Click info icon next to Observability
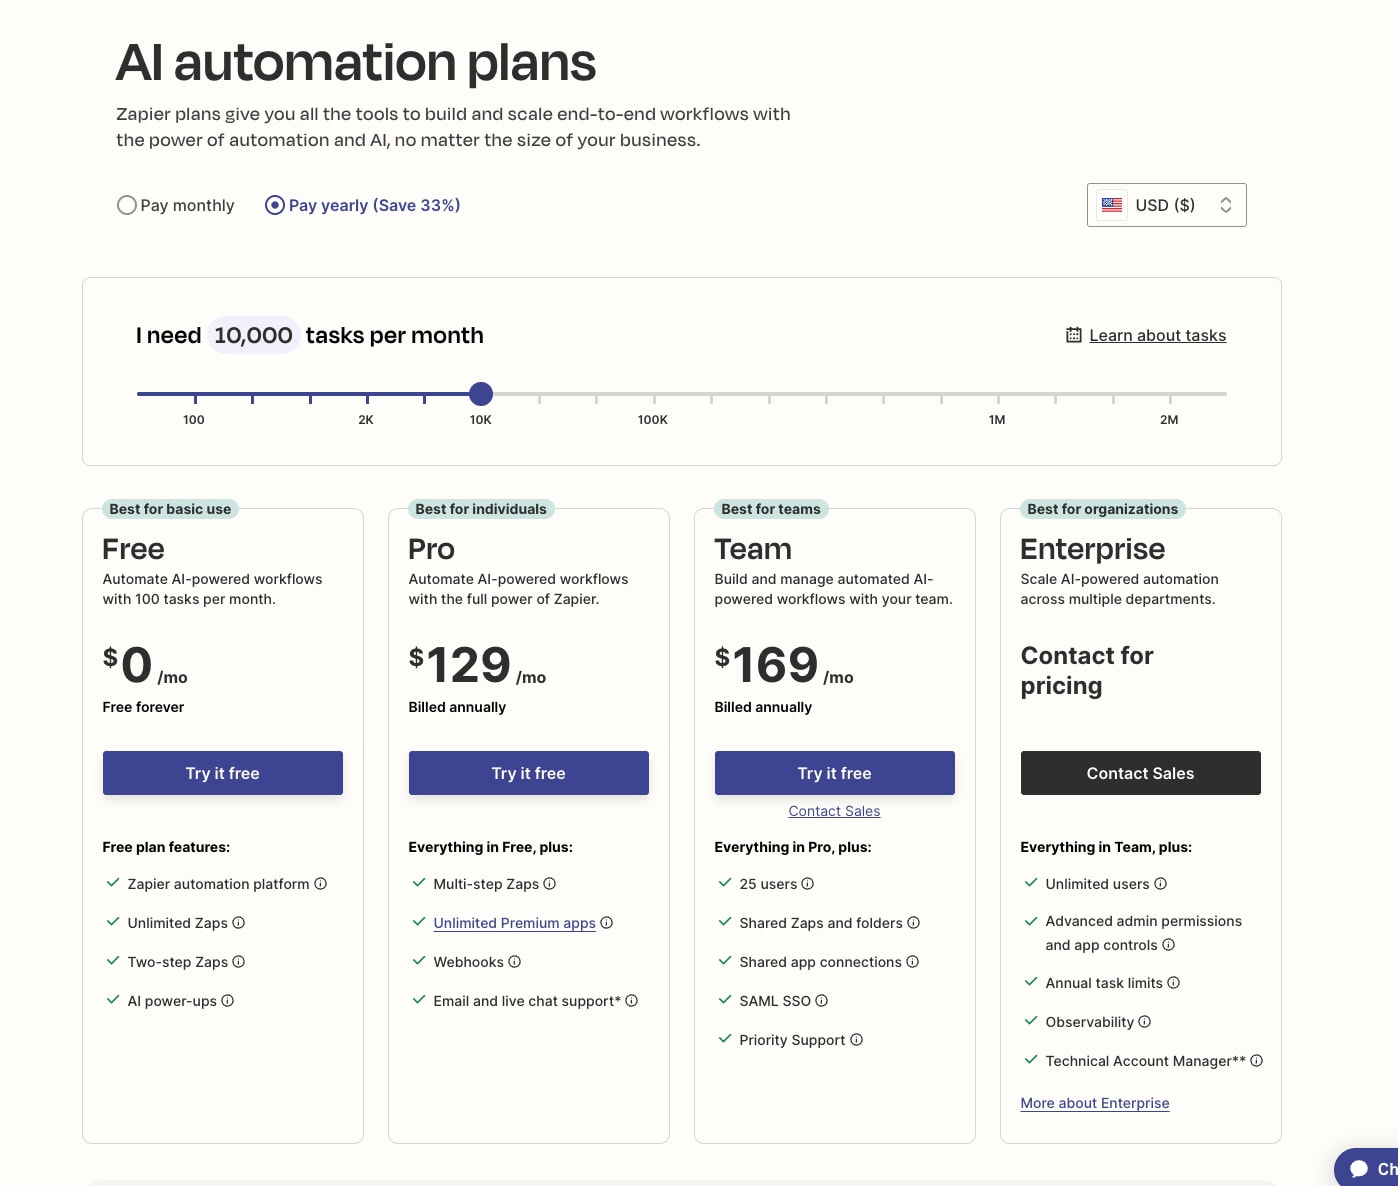 [1145, 1022]
